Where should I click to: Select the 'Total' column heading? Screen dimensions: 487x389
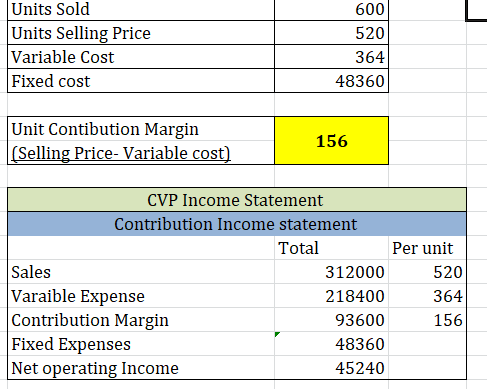pyautogui.click(x=298, y=248)
